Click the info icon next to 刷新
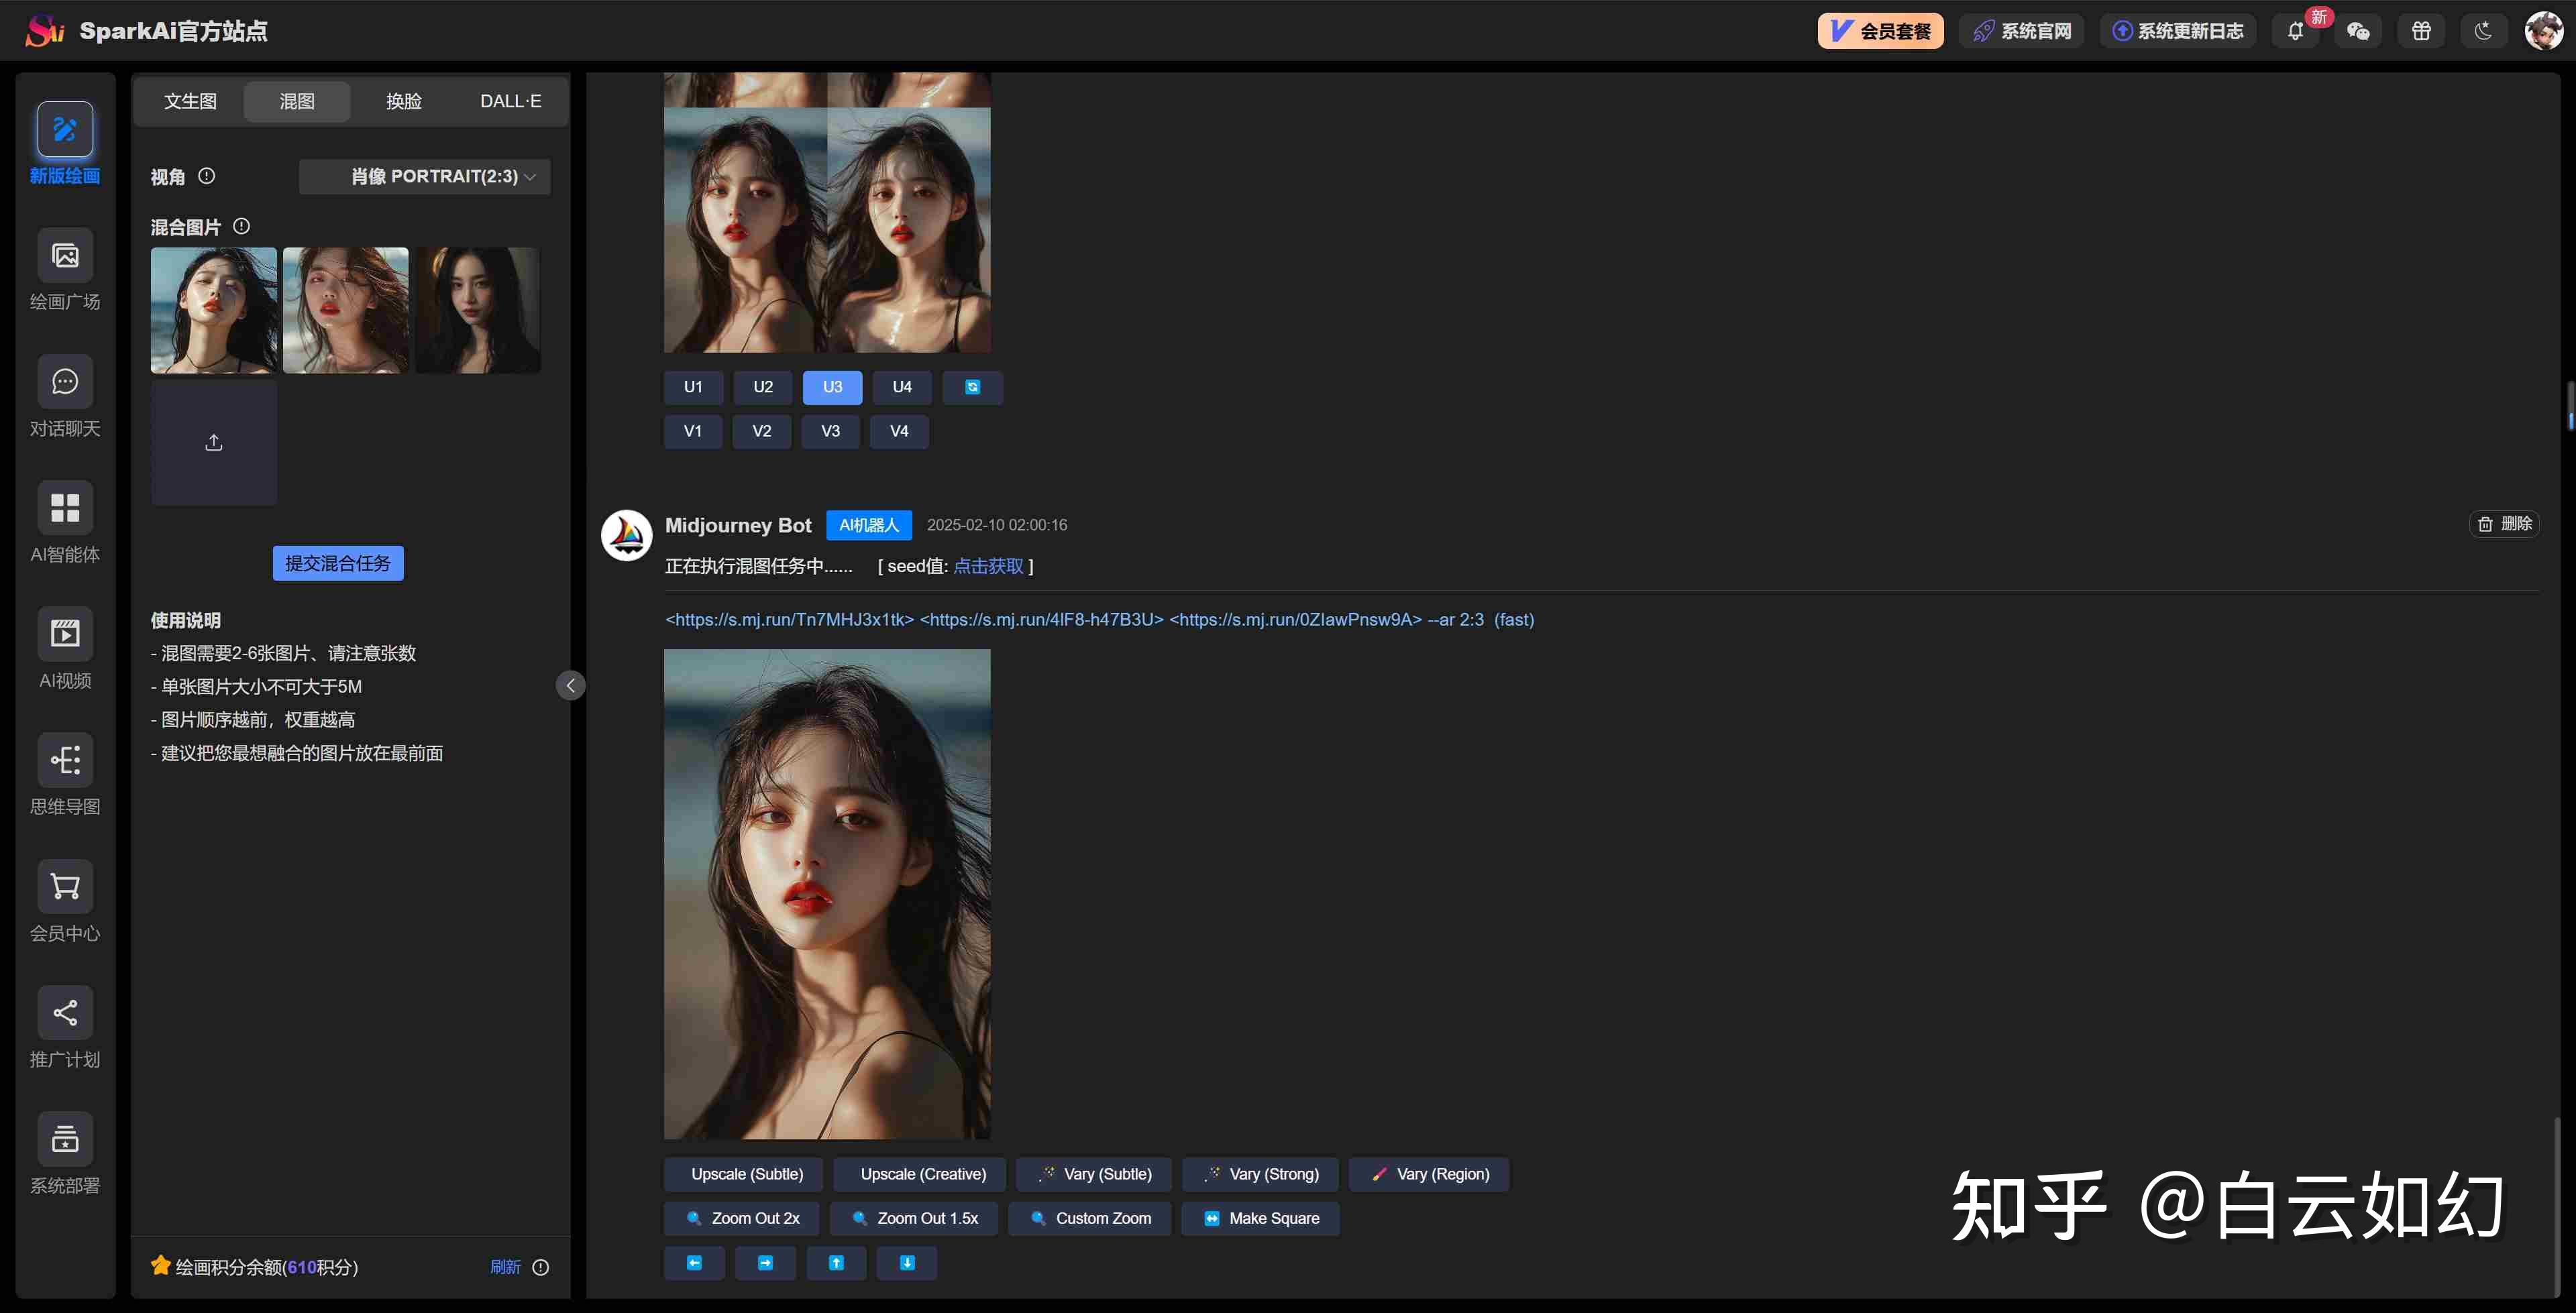Screen dimensions: 2576x1313 pyautogui.click(x=541, y=1267)
